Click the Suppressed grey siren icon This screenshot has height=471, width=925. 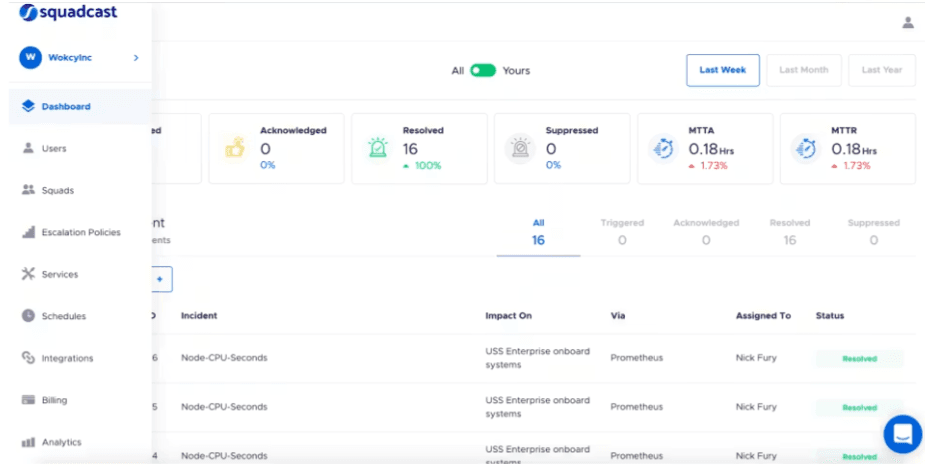(x=520, y=148)
